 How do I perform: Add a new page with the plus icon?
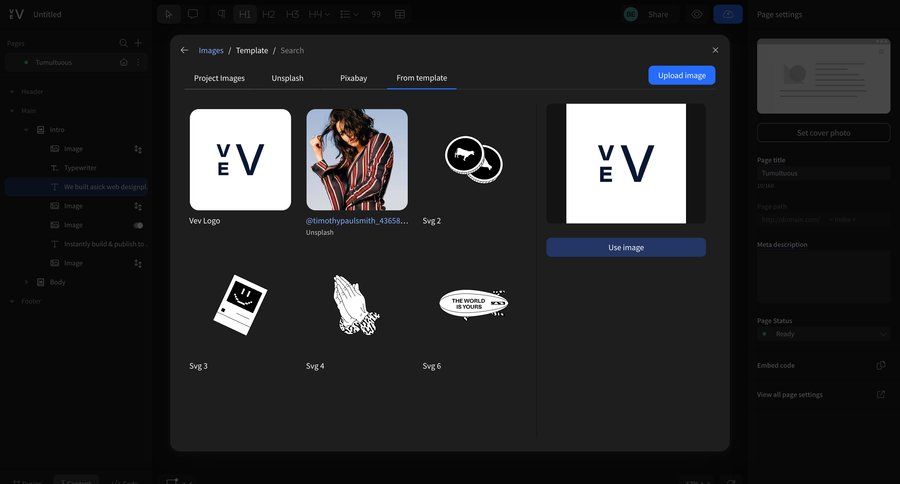click(x=138, y=43)
